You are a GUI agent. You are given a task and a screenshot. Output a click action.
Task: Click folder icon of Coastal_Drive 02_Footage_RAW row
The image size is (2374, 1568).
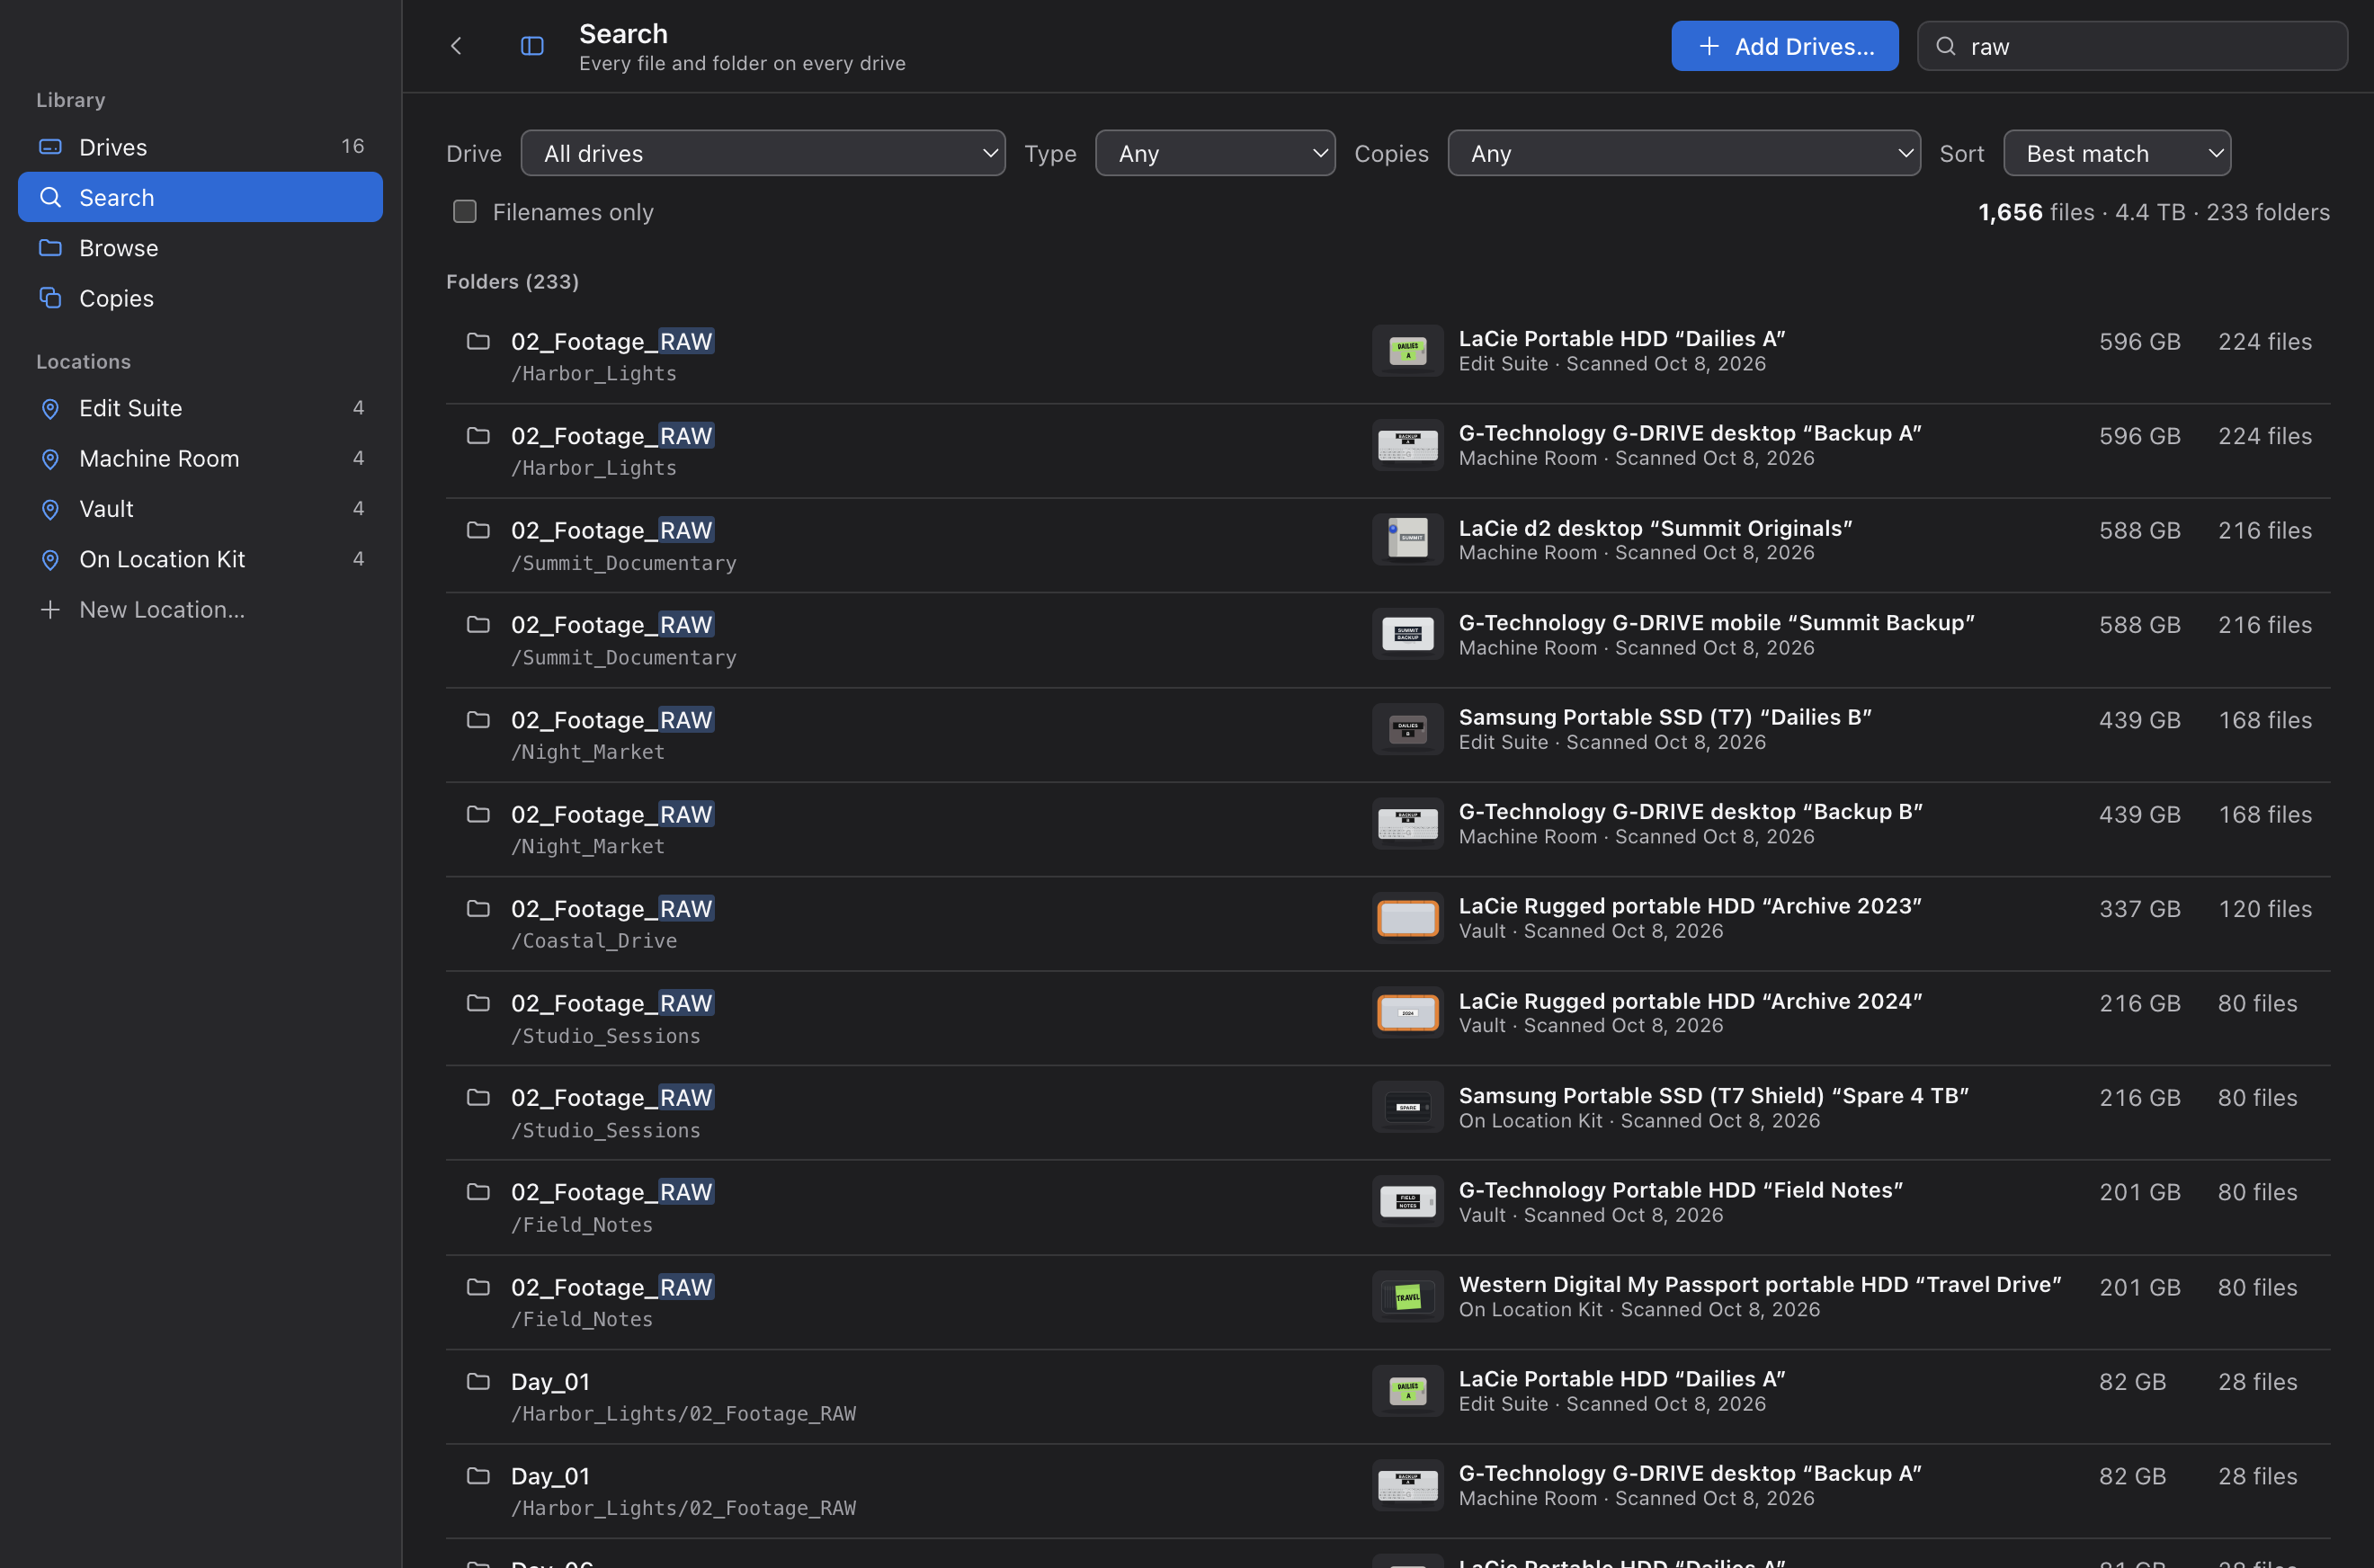478,908
